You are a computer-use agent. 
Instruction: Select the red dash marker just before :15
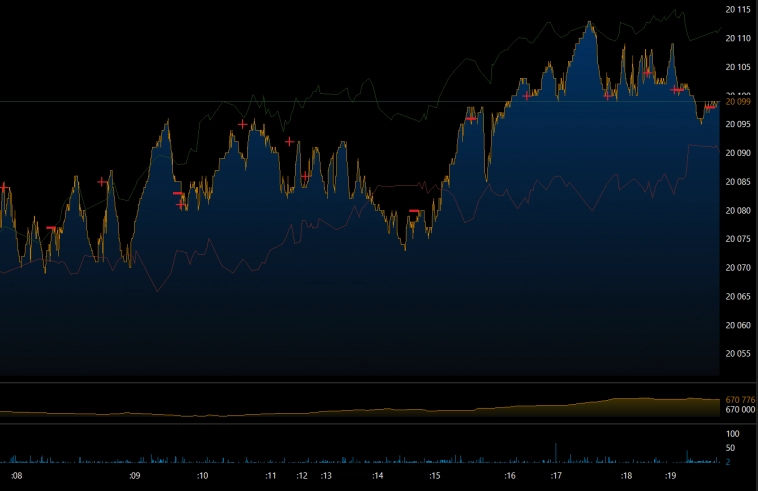click(x=414, y=211)
